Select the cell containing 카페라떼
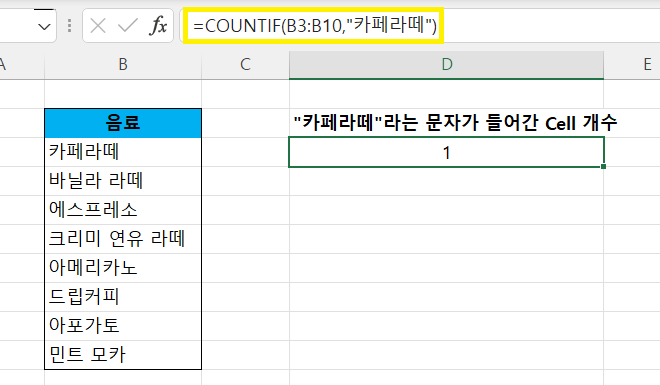This screenshot has height=385, width=660. tap(123, 152)
